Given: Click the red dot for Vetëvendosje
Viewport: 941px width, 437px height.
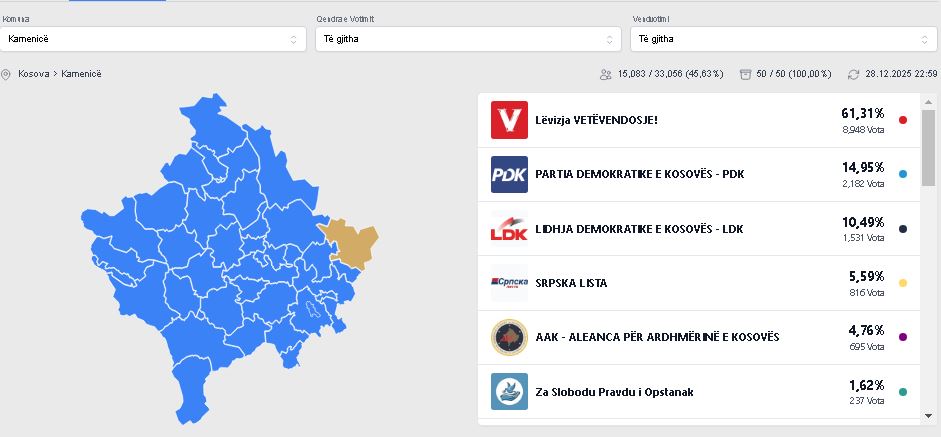Looking at the screenshot, I should point(903,120).
